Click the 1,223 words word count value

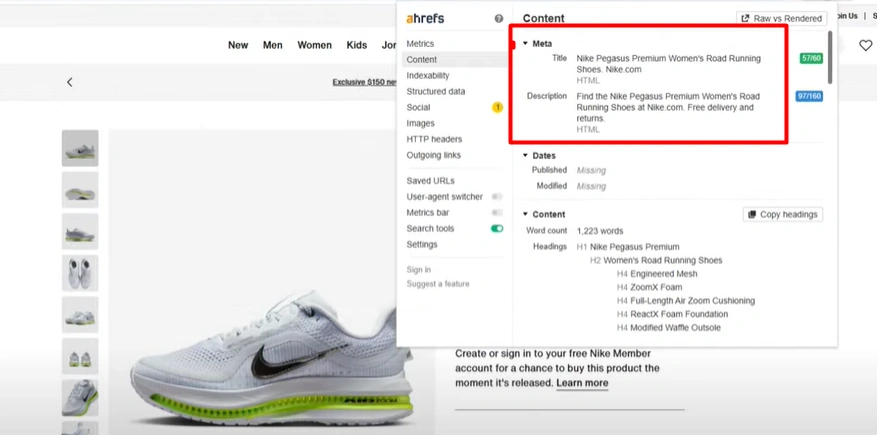[600, 231]
